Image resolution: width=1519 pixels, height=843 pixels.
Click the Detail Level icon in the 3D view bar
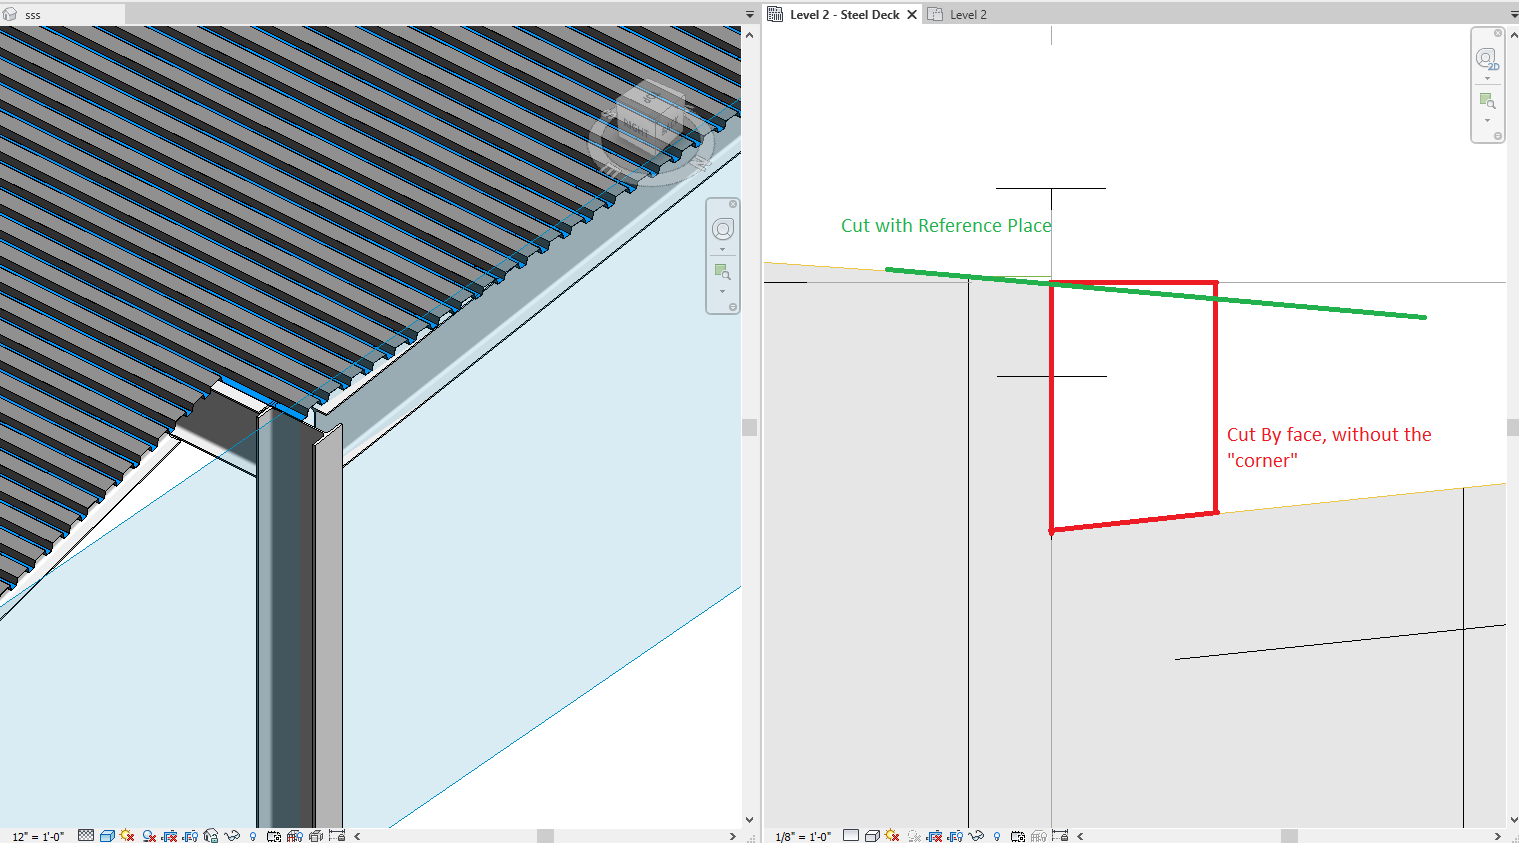click(x=86, y=835)
